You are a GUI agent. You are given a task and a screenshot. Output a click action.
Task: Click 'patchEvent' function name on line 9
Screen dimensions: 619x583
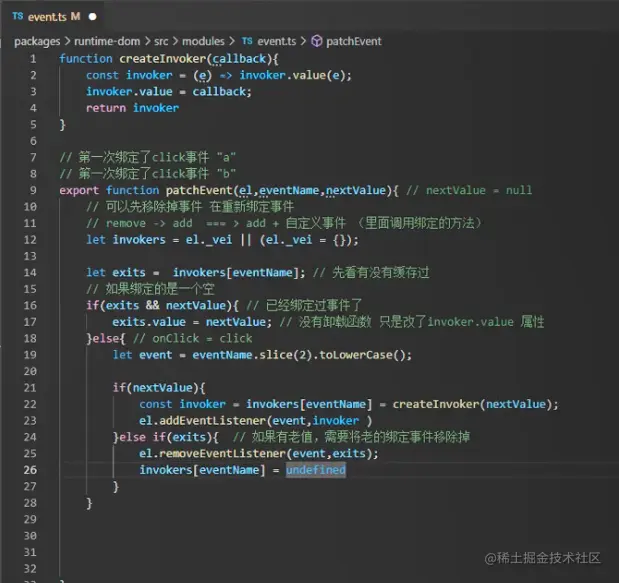[199, 190]
